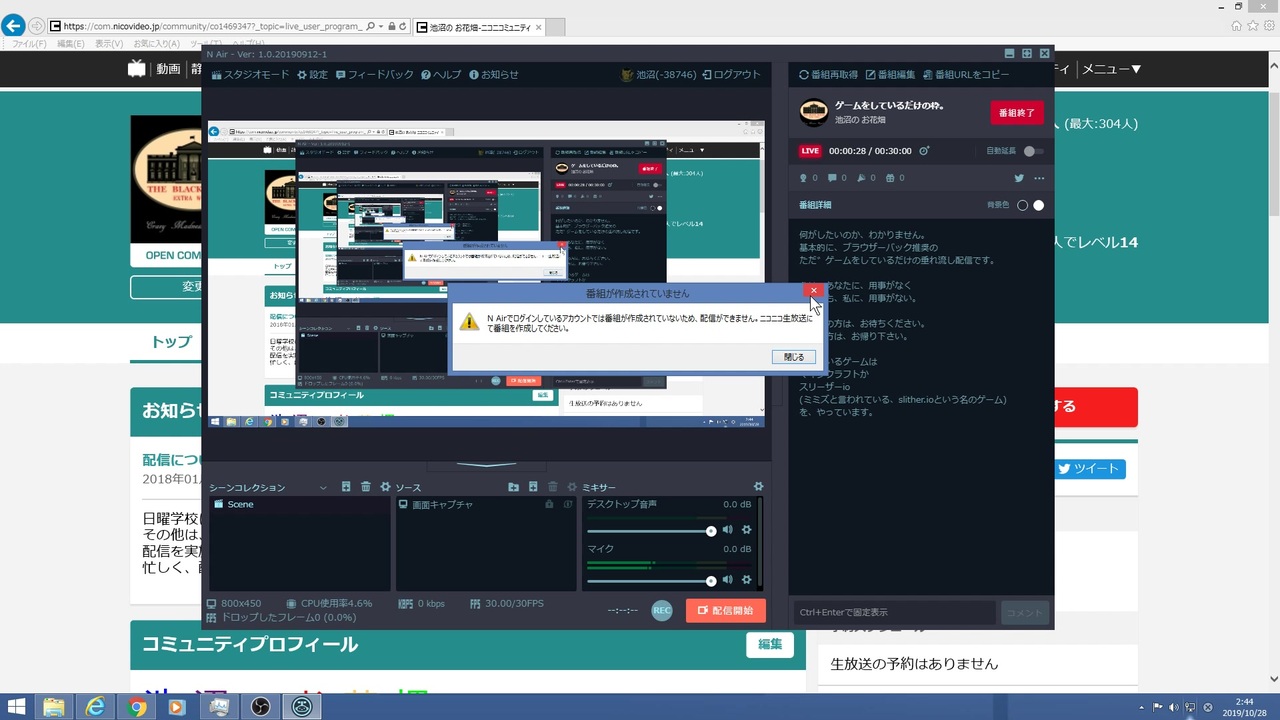Click the extend-time clock icon beside timer
The width and height of the screenshot is (1280, 720).
(x=924, y=151)
